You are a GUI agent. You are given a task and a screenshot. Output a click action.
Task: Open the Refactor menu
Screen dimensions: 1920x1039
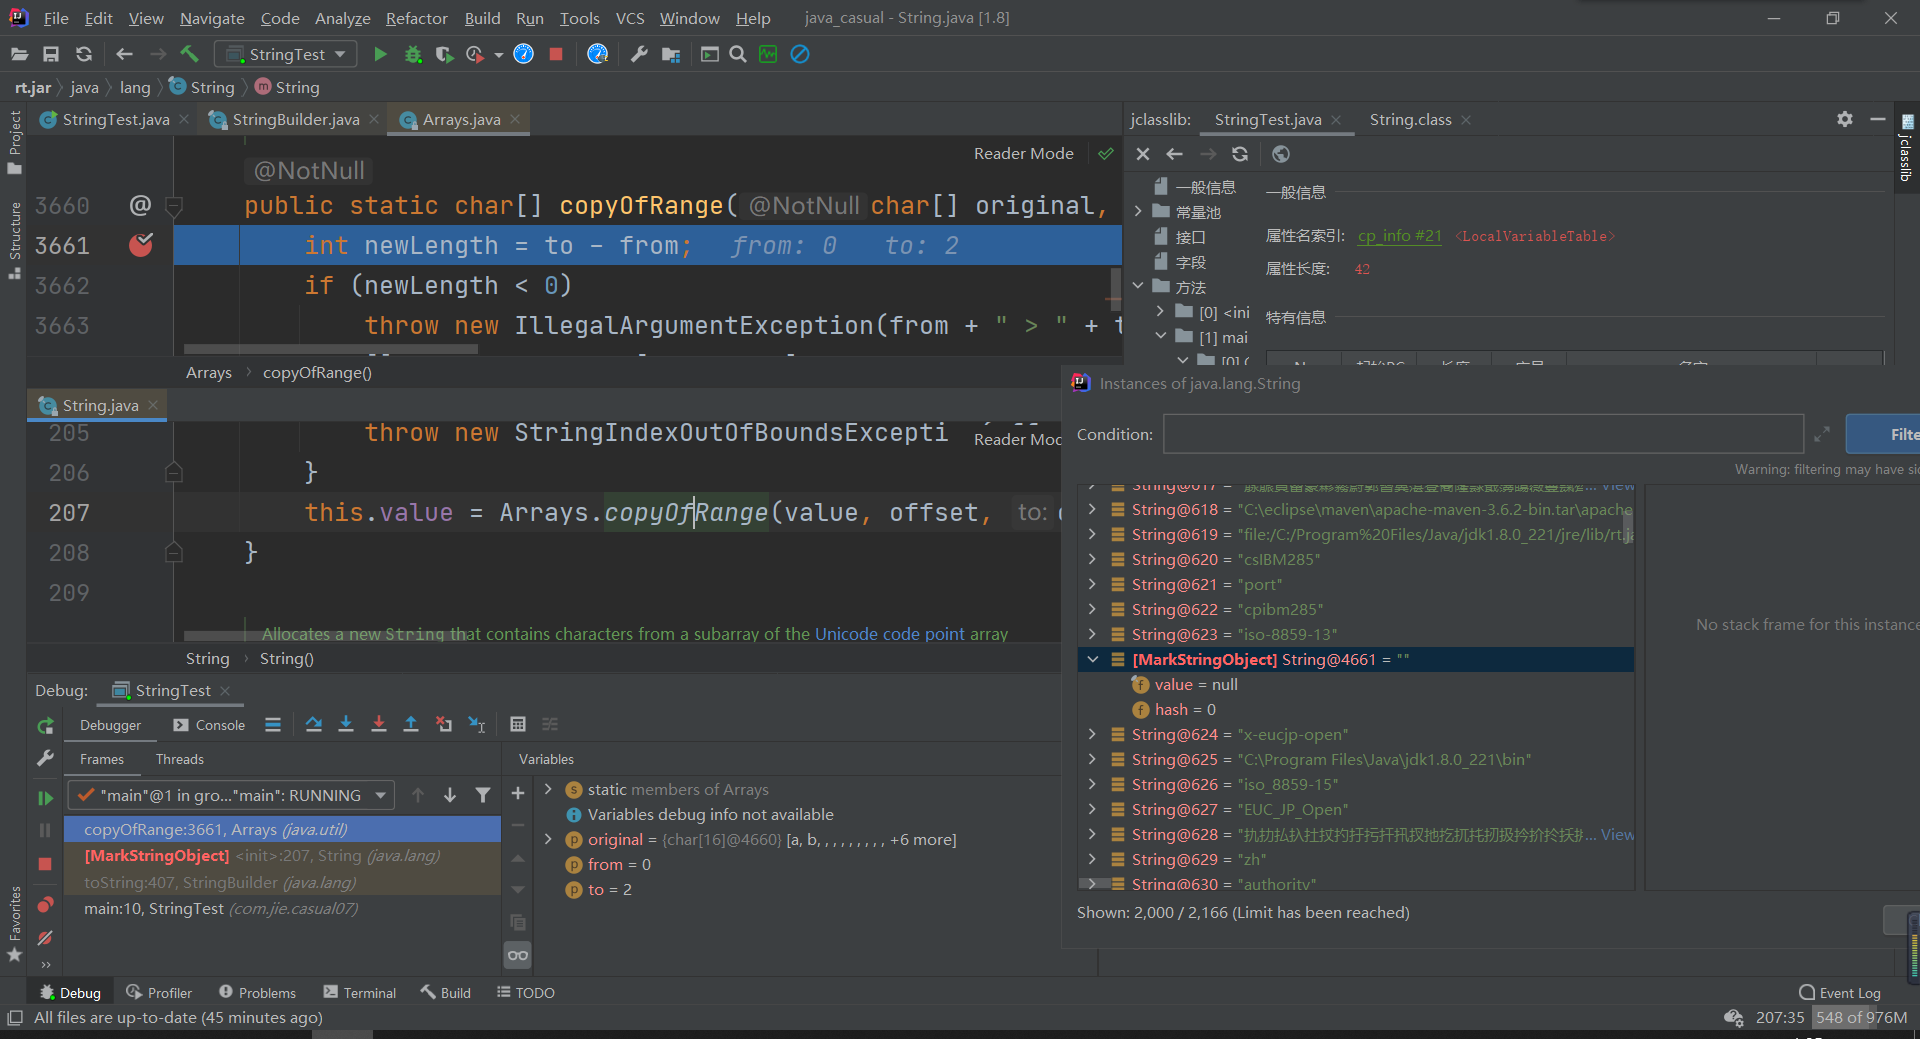coord(416,18)
